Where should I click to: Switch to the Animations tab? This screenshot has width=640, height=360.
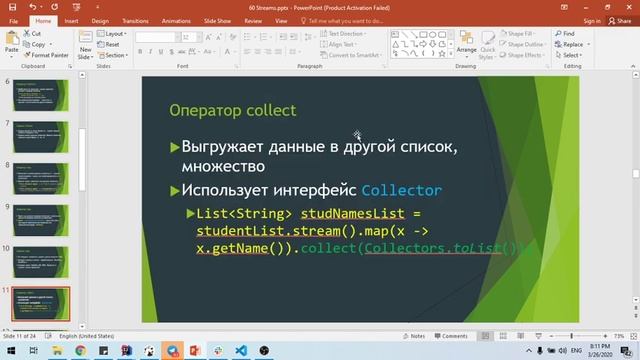coord(176,21)
